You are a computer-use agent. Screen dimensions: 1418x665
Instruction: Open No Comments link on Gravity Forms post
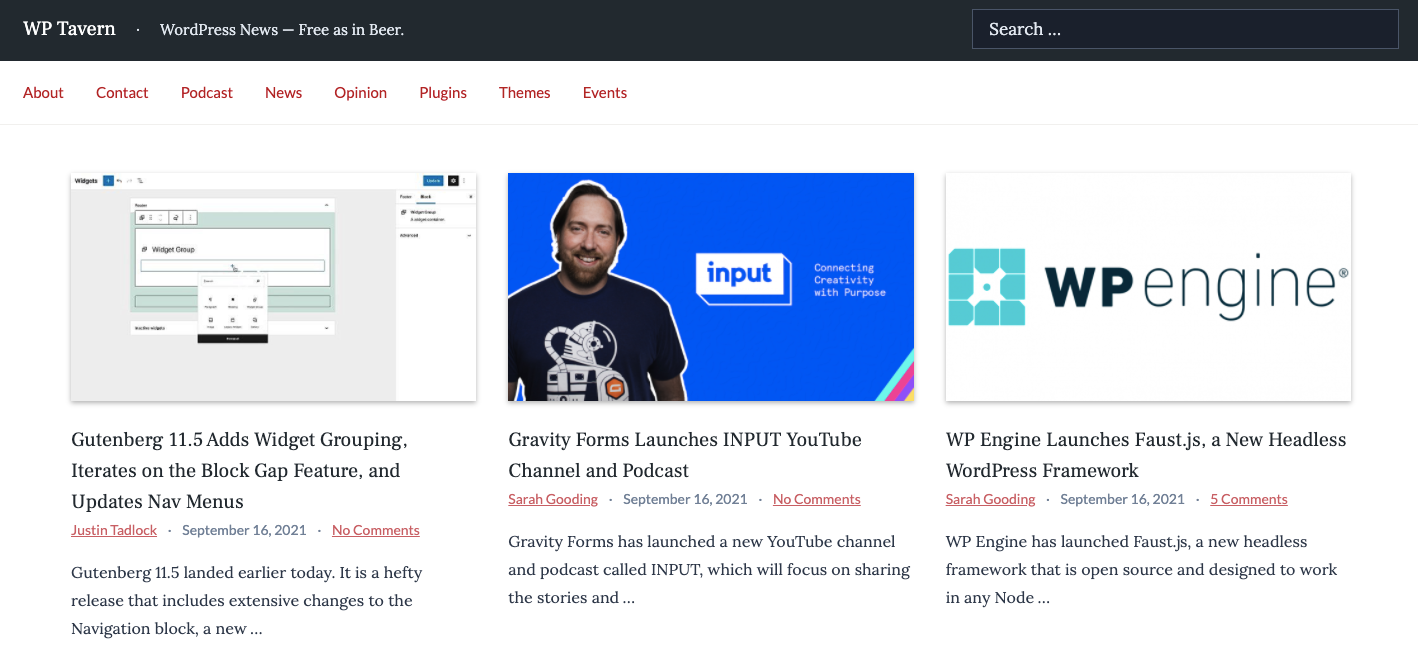[x=817, y=499]
